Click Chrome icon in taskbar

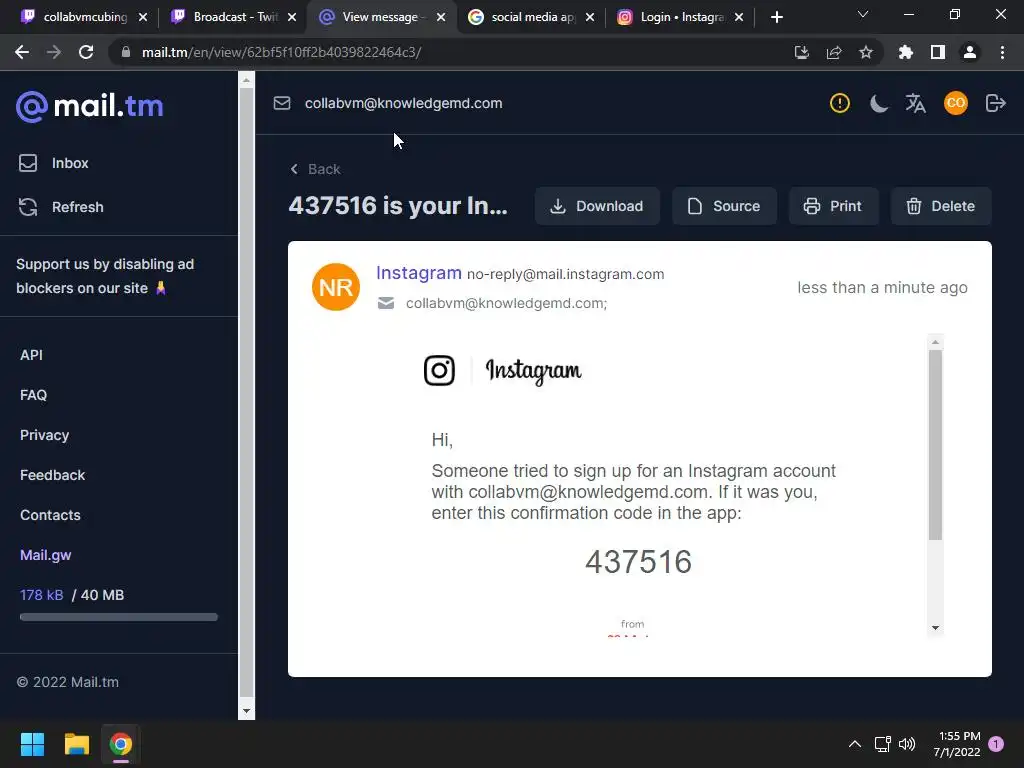pos(120,744)
